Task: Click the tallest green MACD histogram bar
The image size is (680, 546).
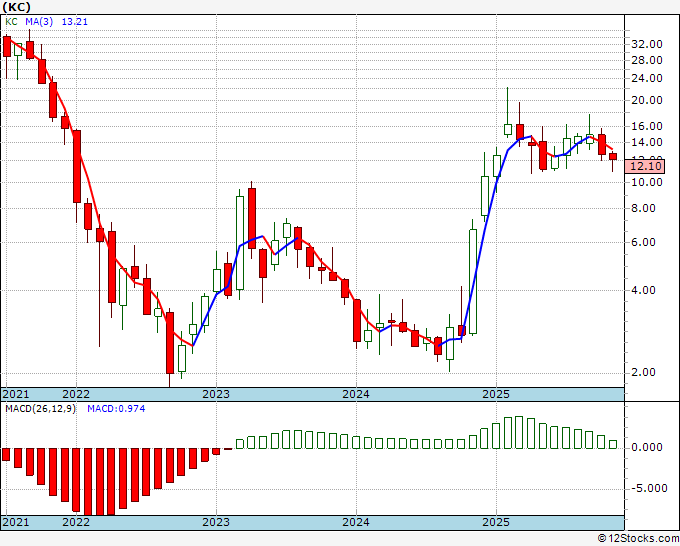Action: (x=519, y=432)
